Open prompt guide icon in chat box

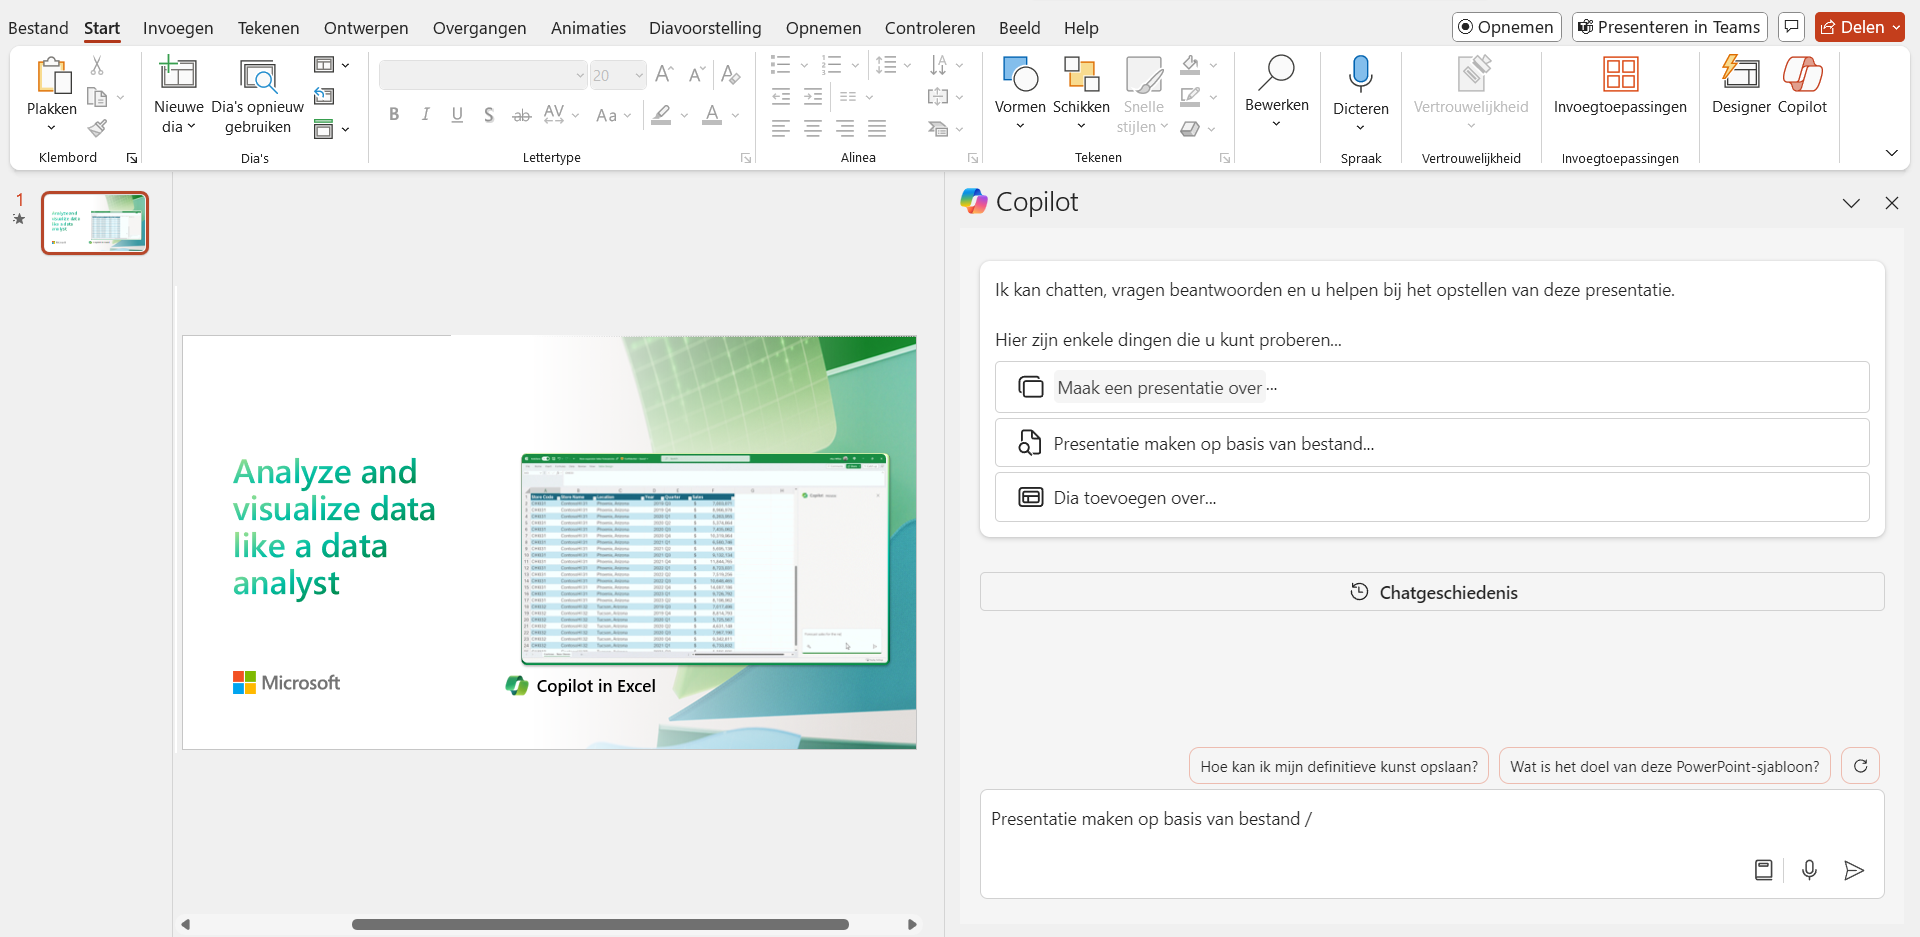coord(1764,870)
